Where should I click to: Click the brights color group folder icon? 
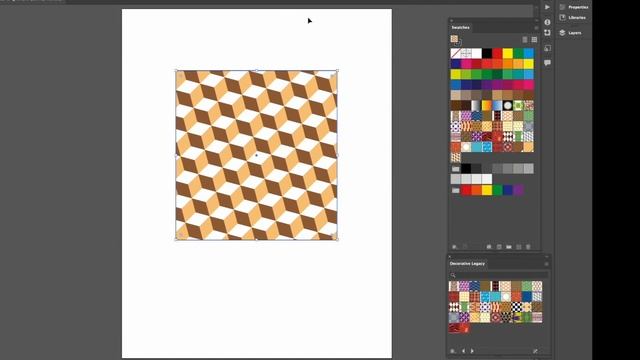click(x=456, y=190)
